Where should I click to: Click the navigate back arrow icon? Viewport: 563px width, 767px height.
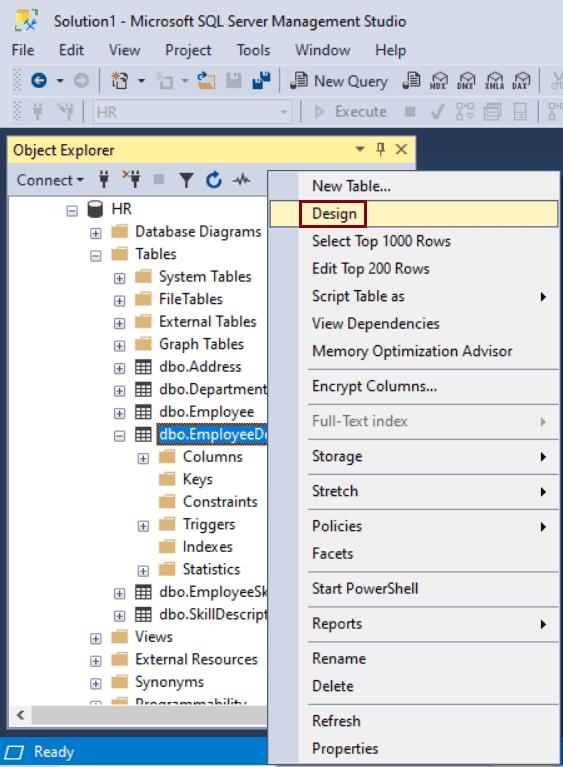[x=39, y=80]
